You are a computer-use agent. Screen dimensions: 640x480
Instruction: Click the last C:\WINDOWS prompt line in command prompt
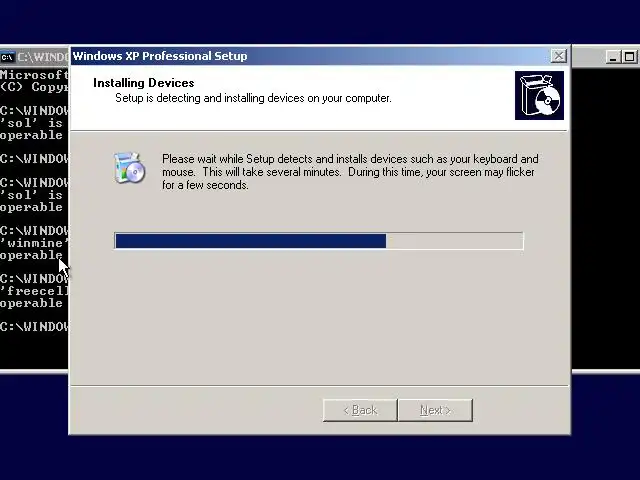click(35, 327)
